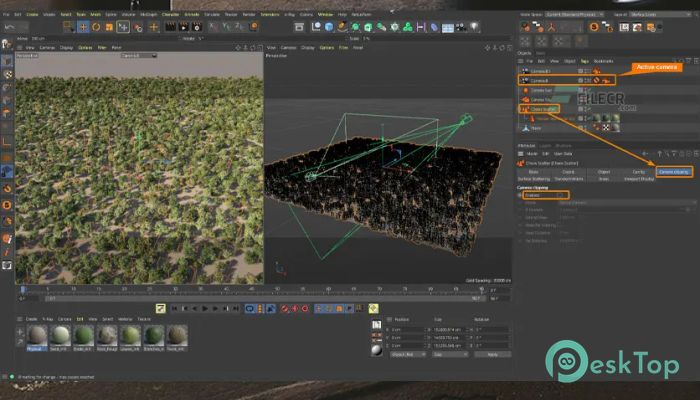The width and height of the screenshot is (700, 400).
Task: Open the viewport camera selector dropdown
Action: (139, 55)
